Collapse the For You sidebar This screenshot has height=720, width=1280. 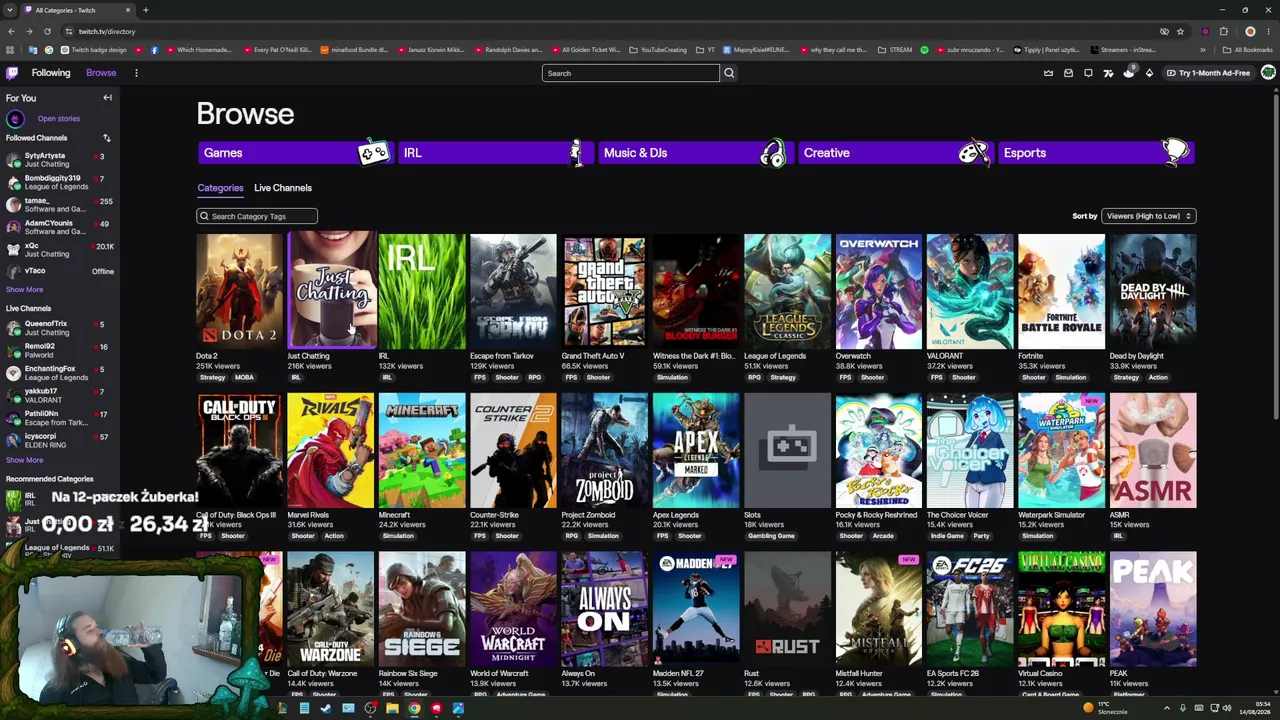pyautogui.click(x=107, y=98)
